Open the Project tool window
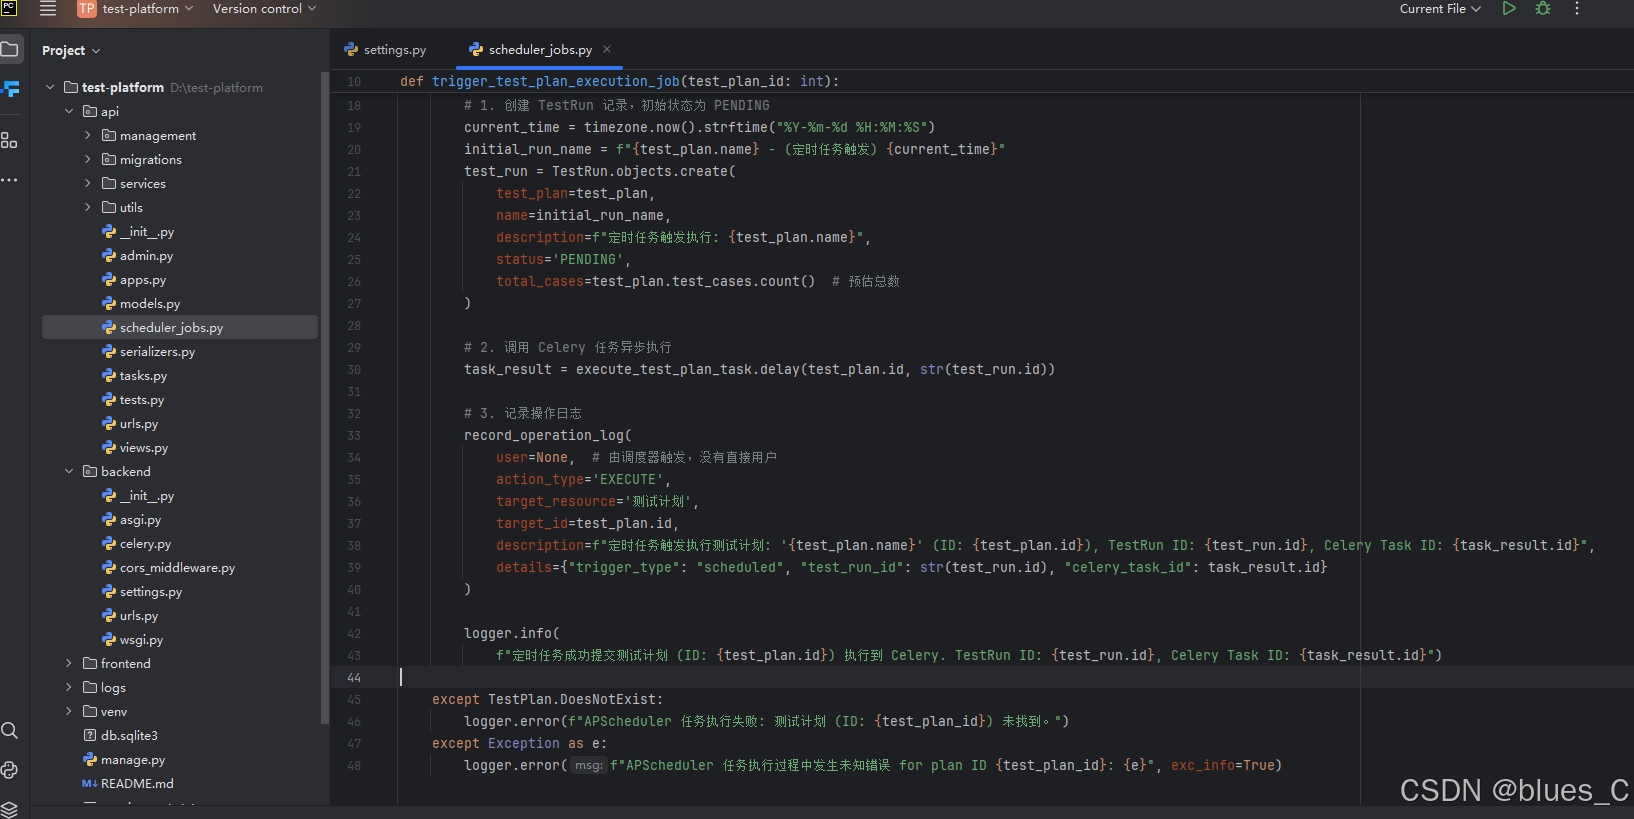The height and width of the screenshot is (819, 1634). coord(10,49)
